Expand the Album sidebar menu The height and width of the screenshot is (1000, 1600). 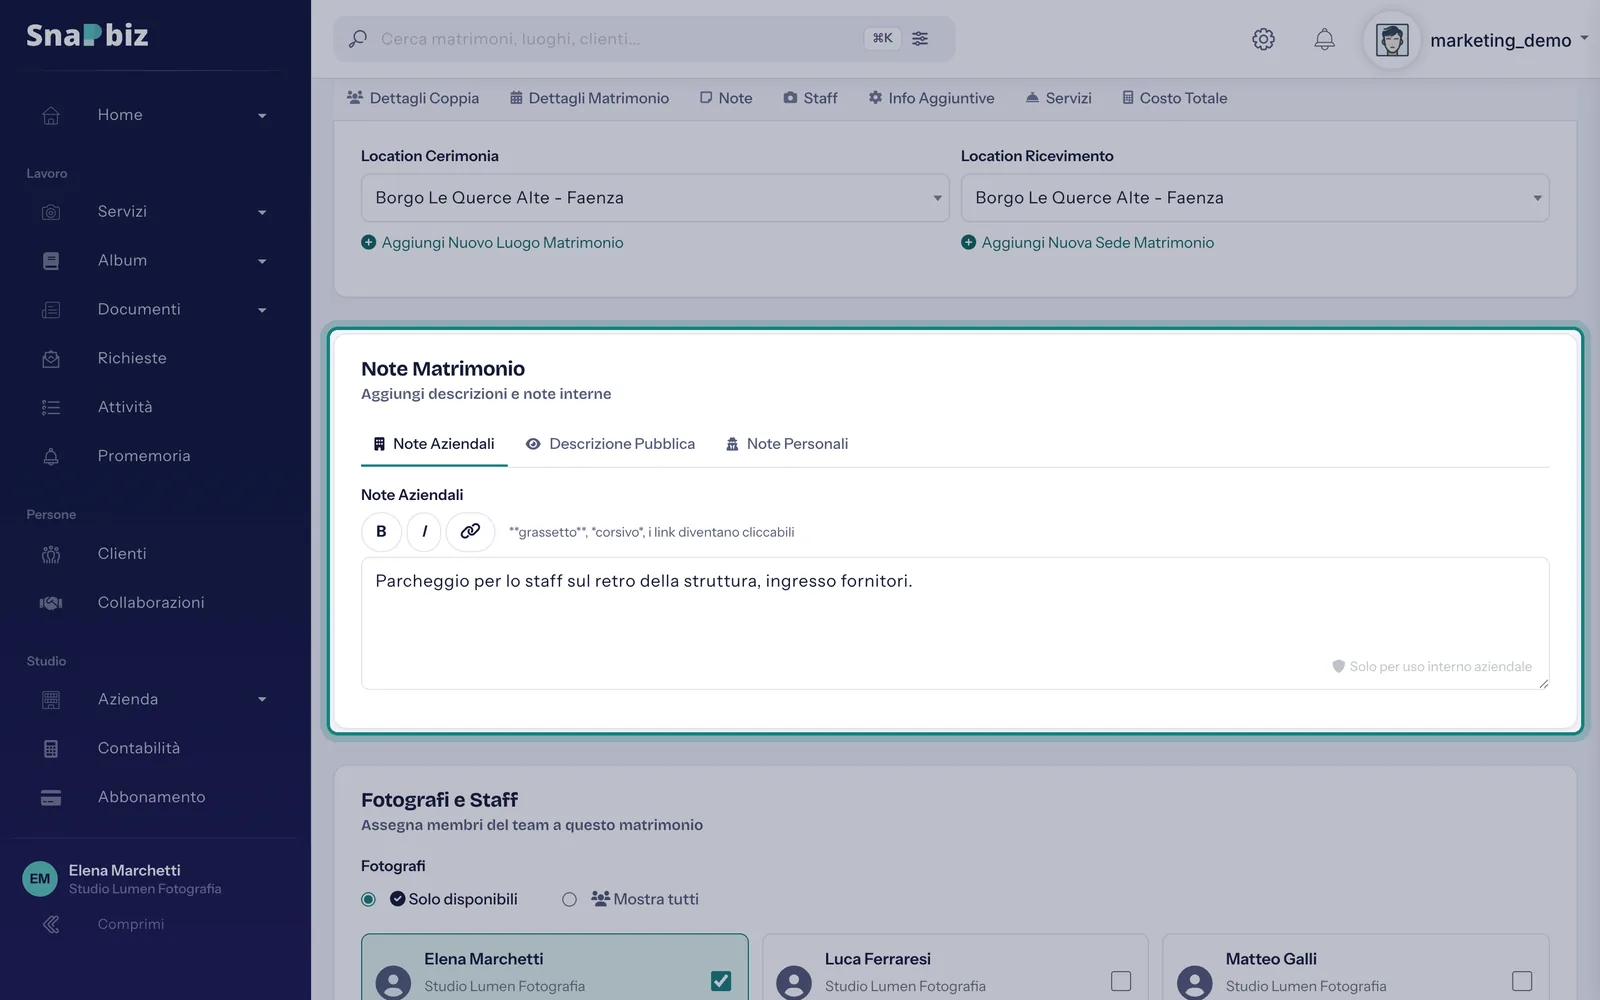coord(262,262)
